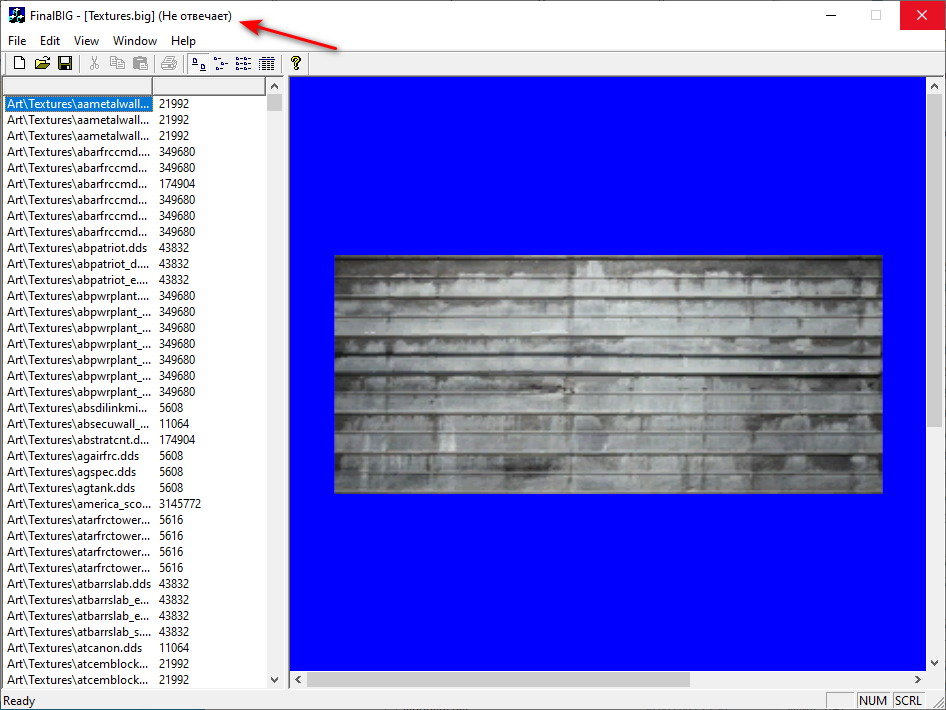Click the SCRL status bar indicator
The image size is (946, 710).
coord(908,700)
